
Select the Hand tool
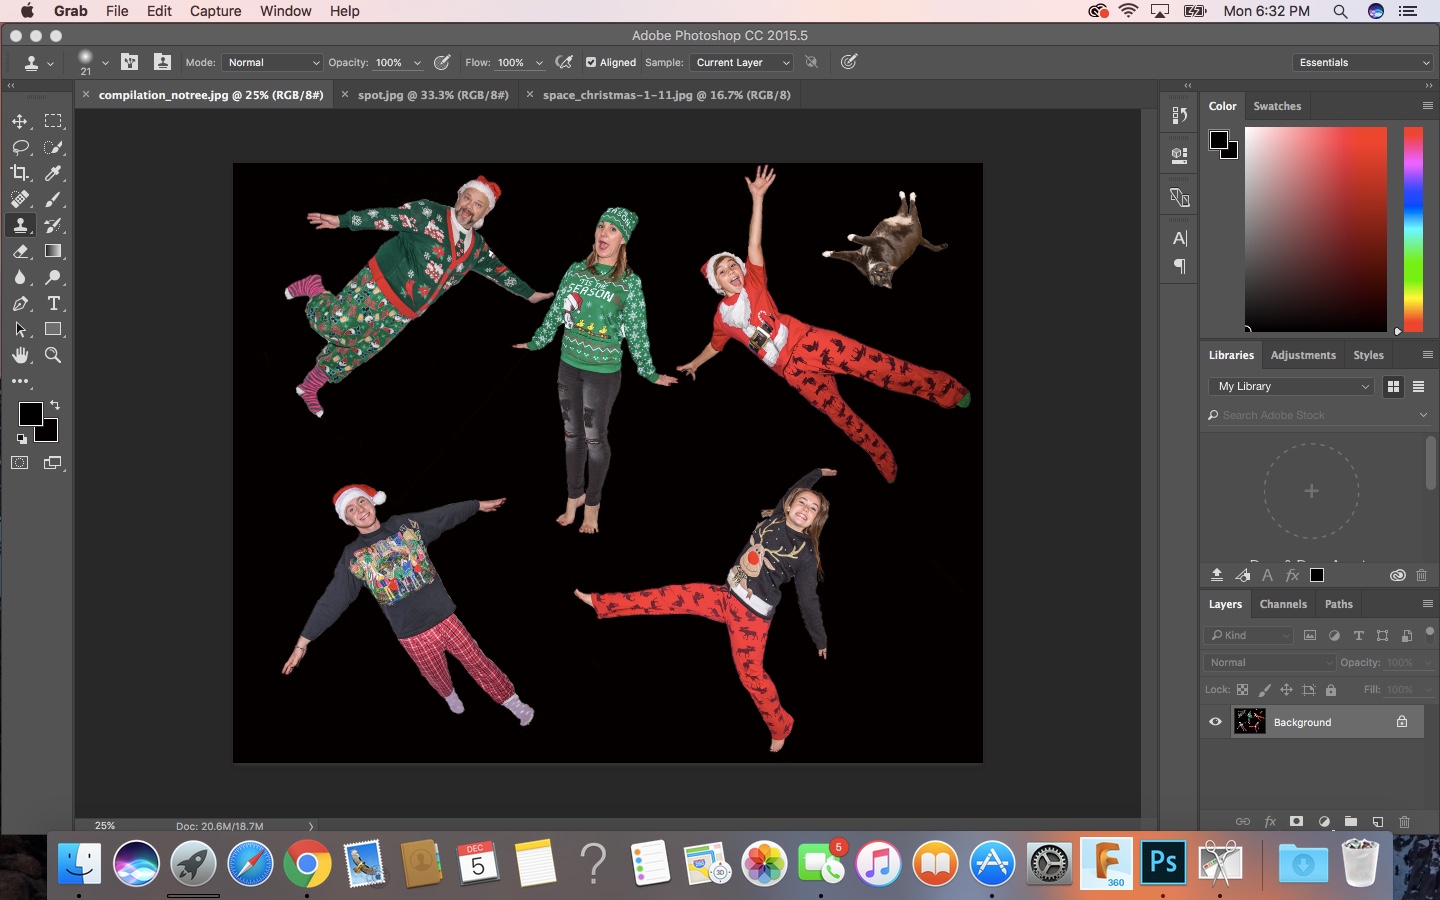coord(20,355)
